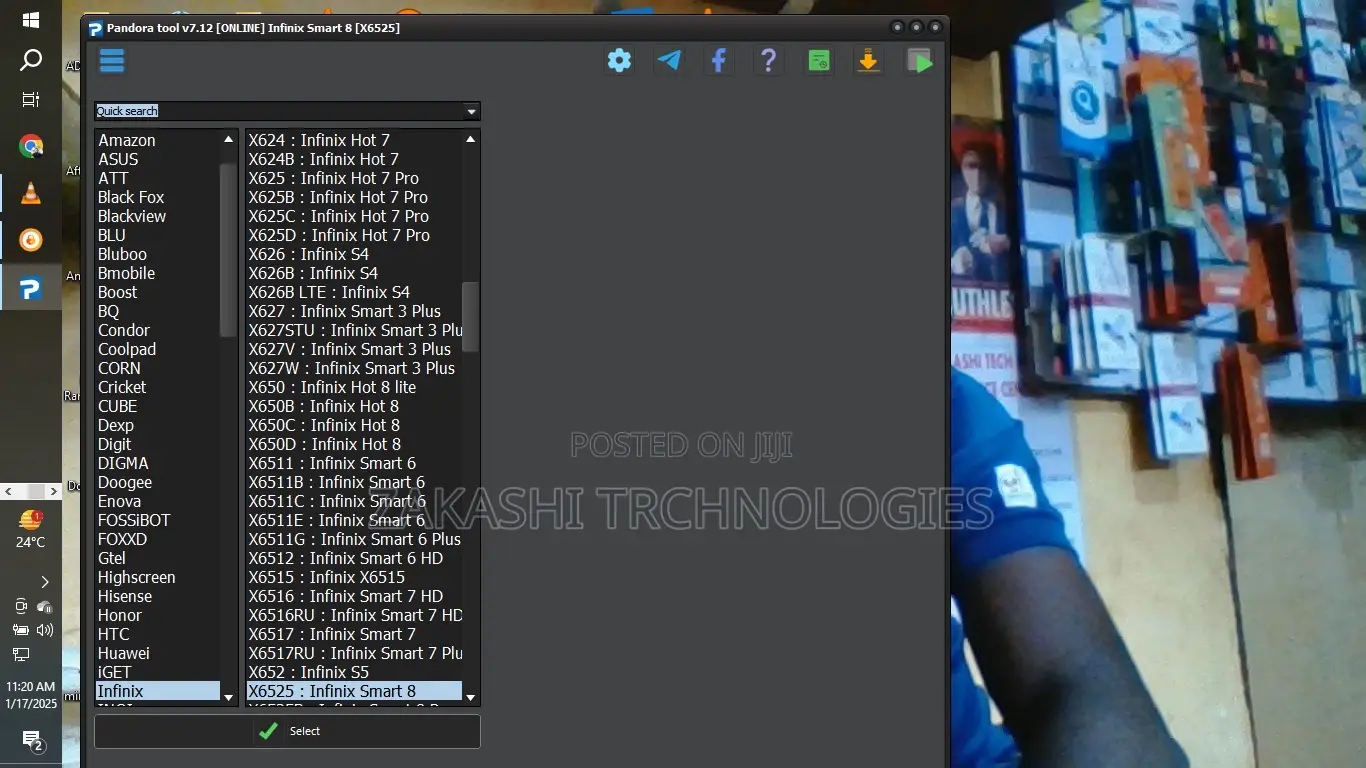This screenshot has height=768, width=1366.
Task: Open the Quick search dropdown arrow
Action: tap(472, 111)
